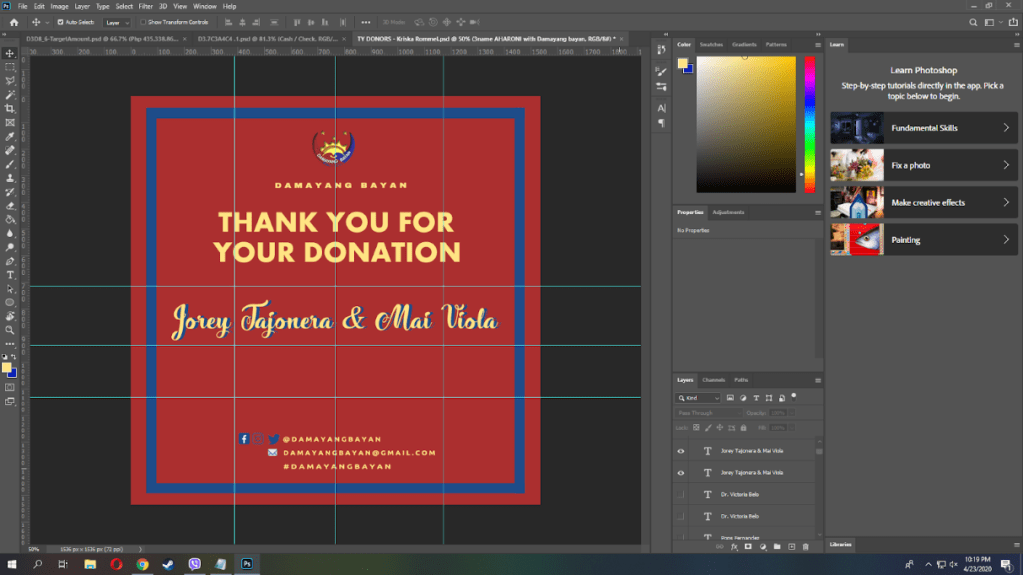Viewport: 1023px width, 575px height.
Task: Expand the Fundamental Skills tutorial
Action: point(924,128)
